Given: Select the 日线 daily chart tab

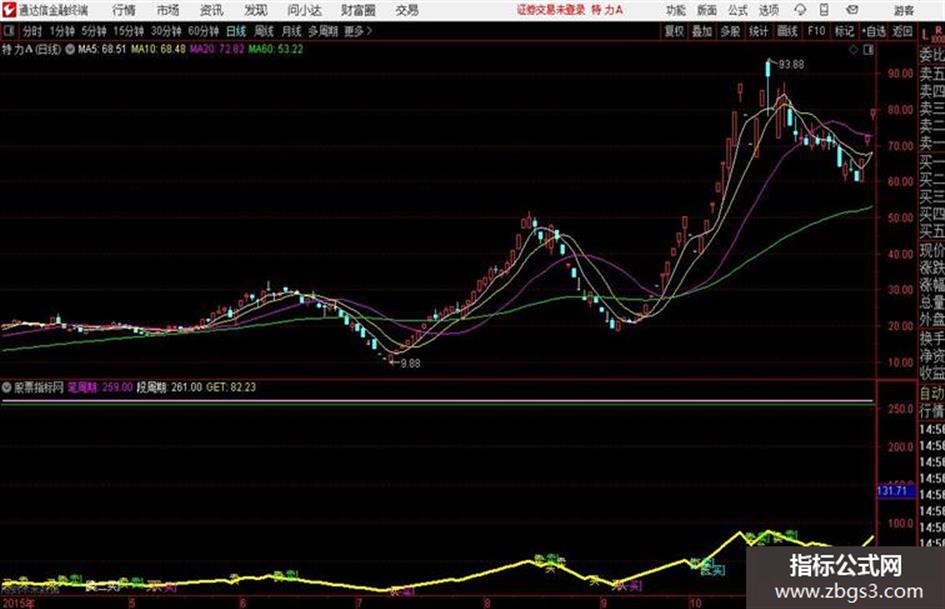Looking at the screenshot, I should (236, 31).
